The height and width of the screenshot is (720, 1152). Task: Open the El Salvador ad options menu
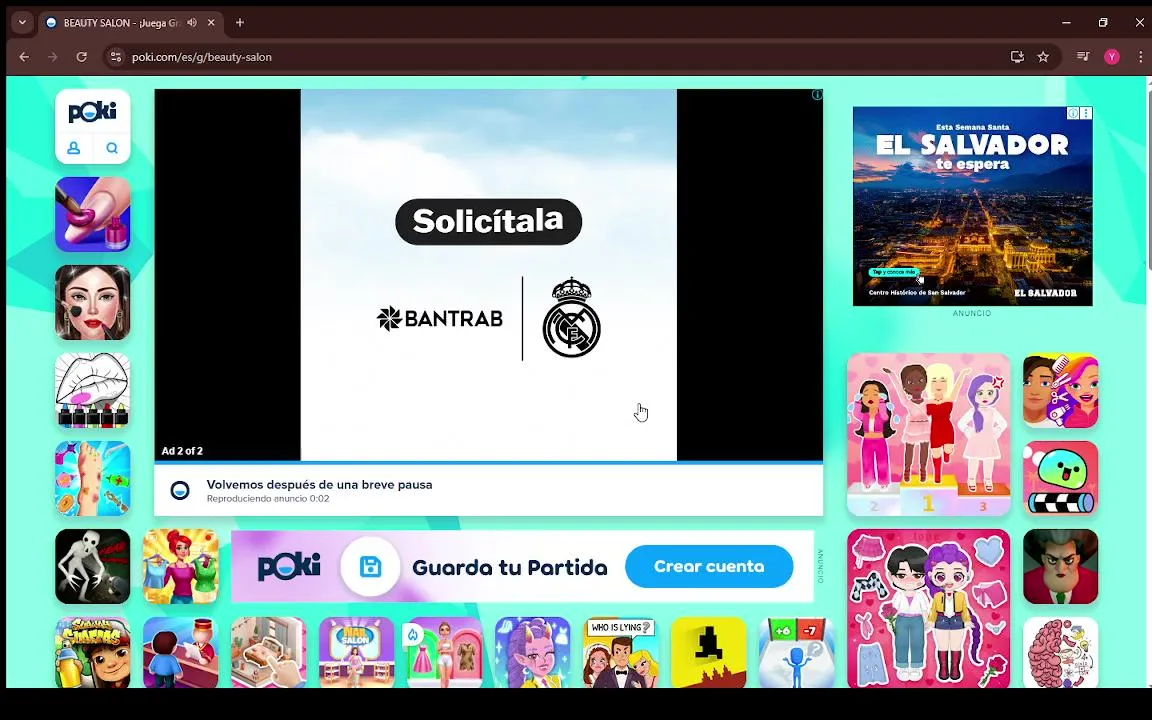click(x=1086, y=113)
